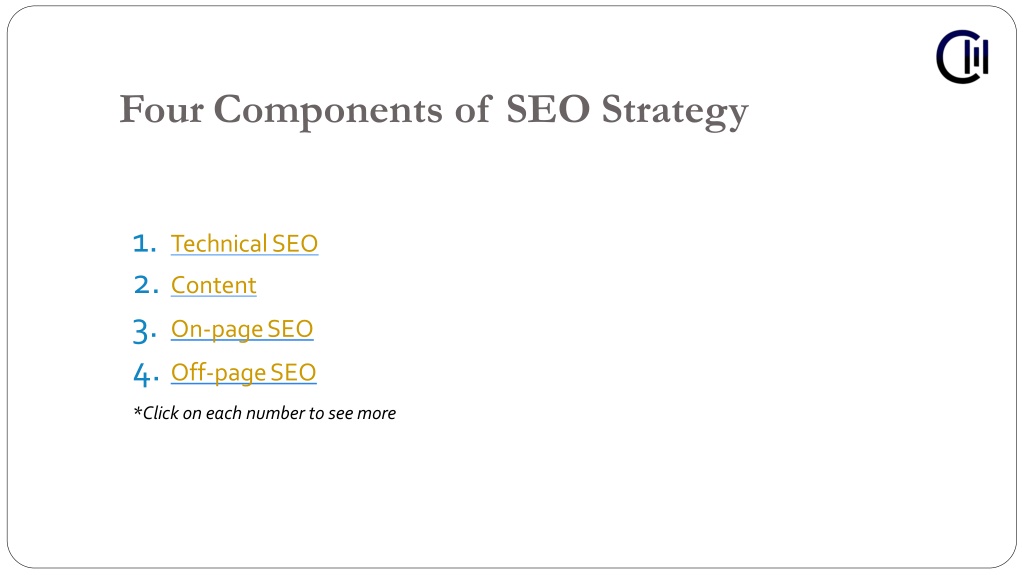Click the word 'Four' in the title
The image size is (1024, 576).
(161, 109)
